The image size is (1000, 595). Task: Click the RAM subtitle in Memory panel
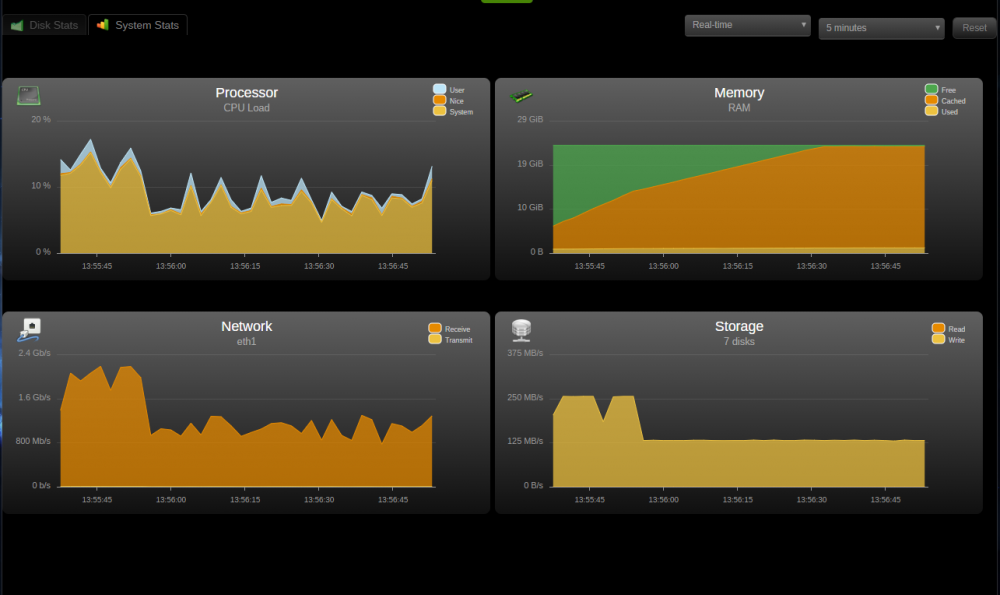coord(739,108)
